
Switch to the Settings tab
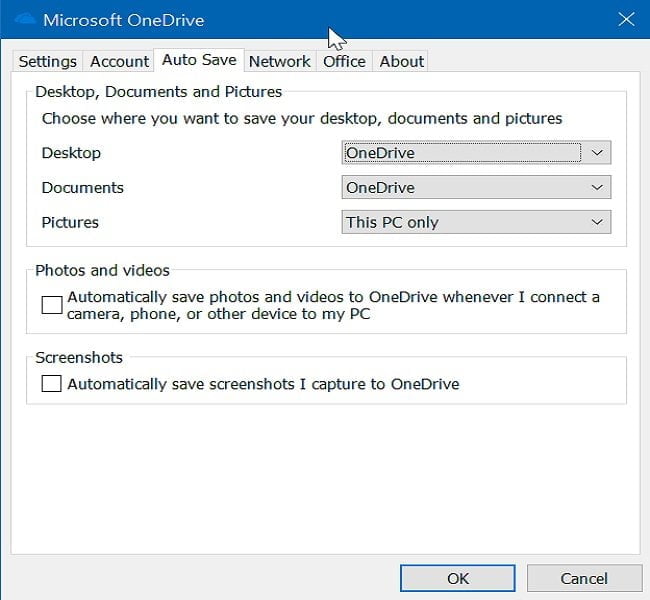[48, 61]
